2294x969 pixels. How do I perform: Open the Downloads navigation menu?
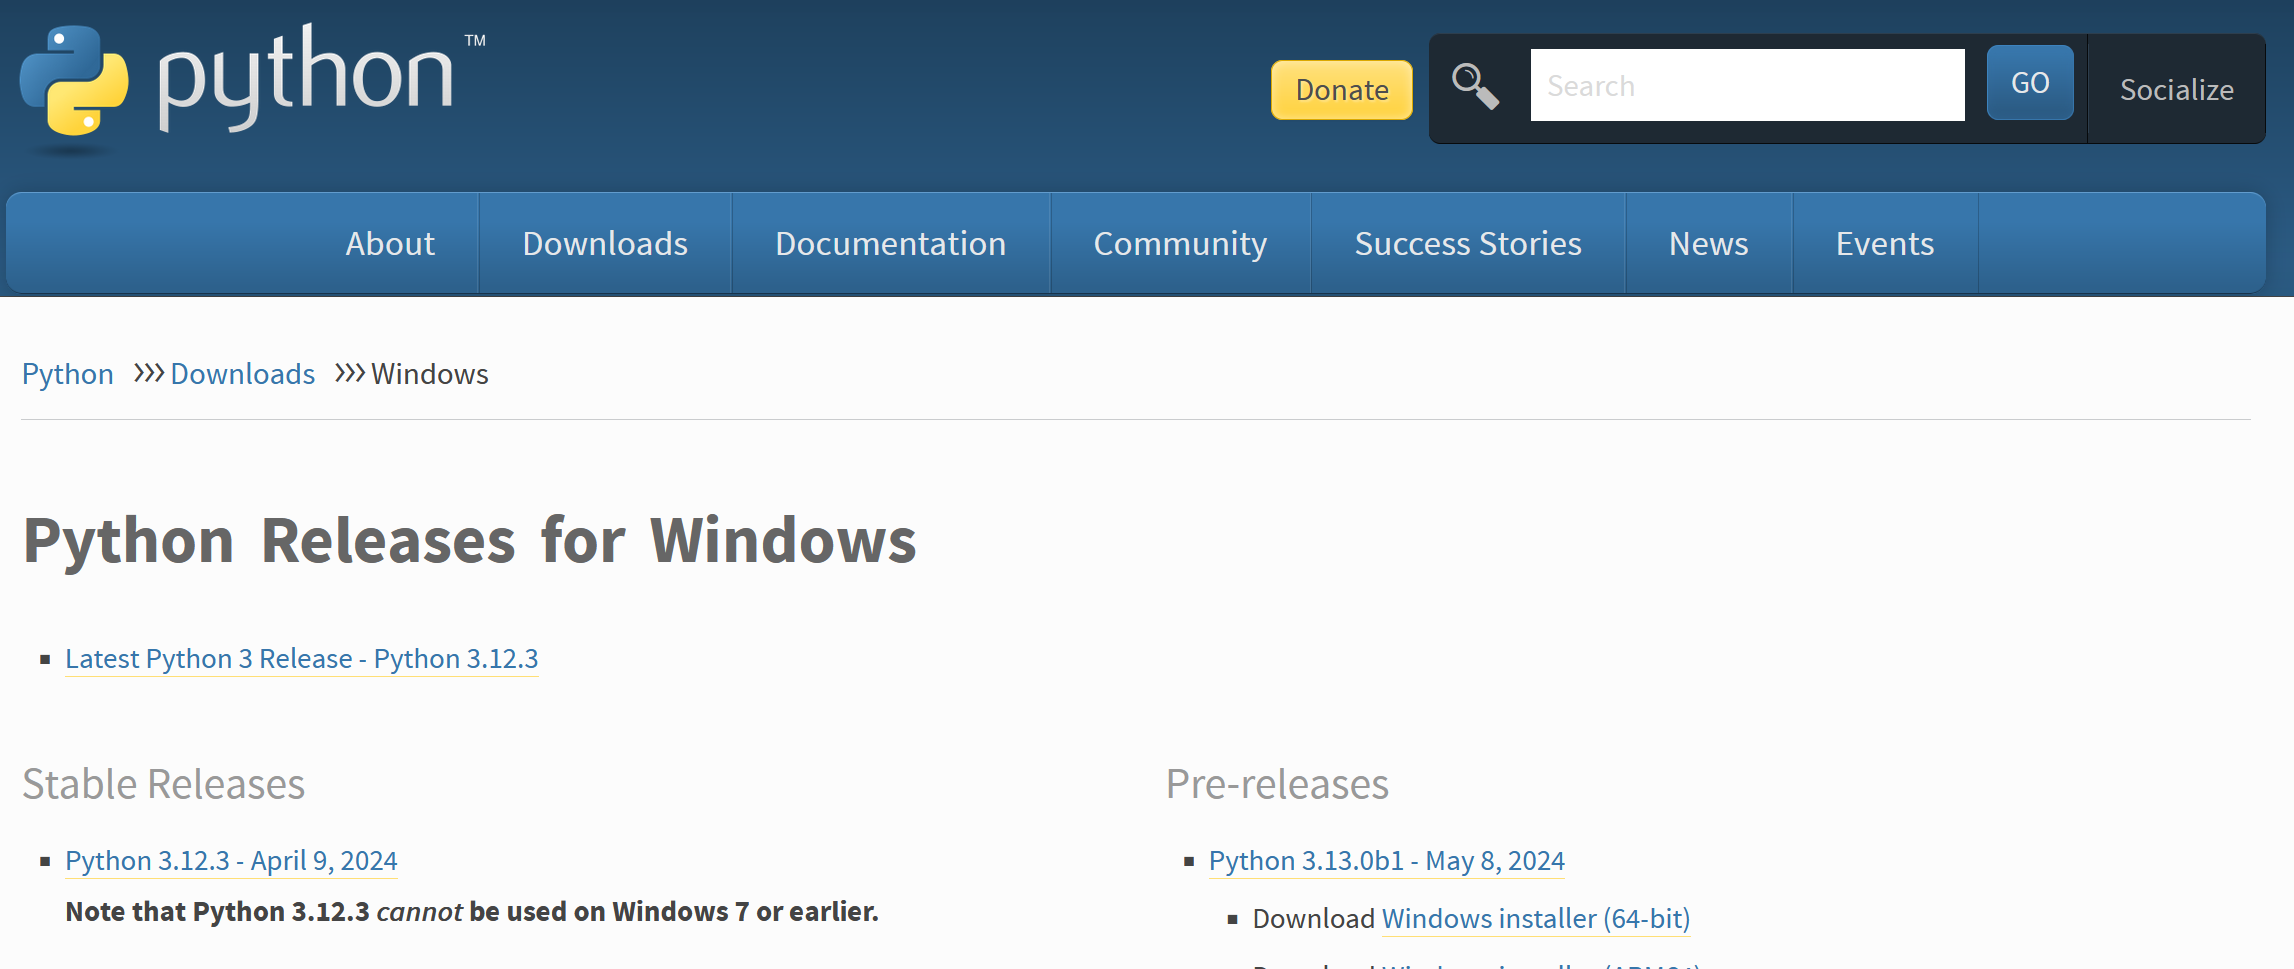[x=605, y=244]
